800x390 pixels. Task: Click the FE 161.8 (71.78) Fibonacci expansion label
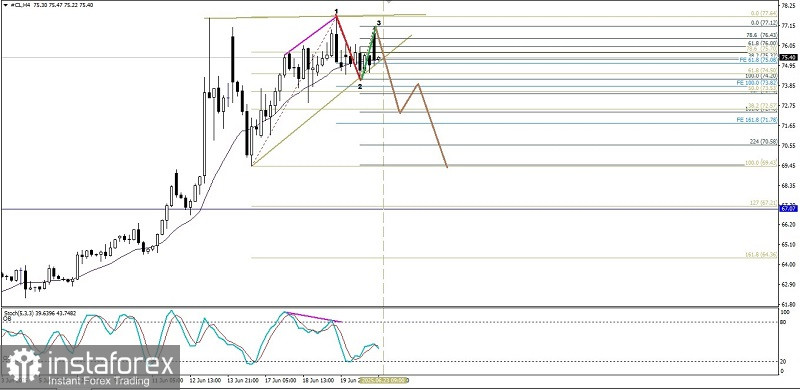(757, 120)
